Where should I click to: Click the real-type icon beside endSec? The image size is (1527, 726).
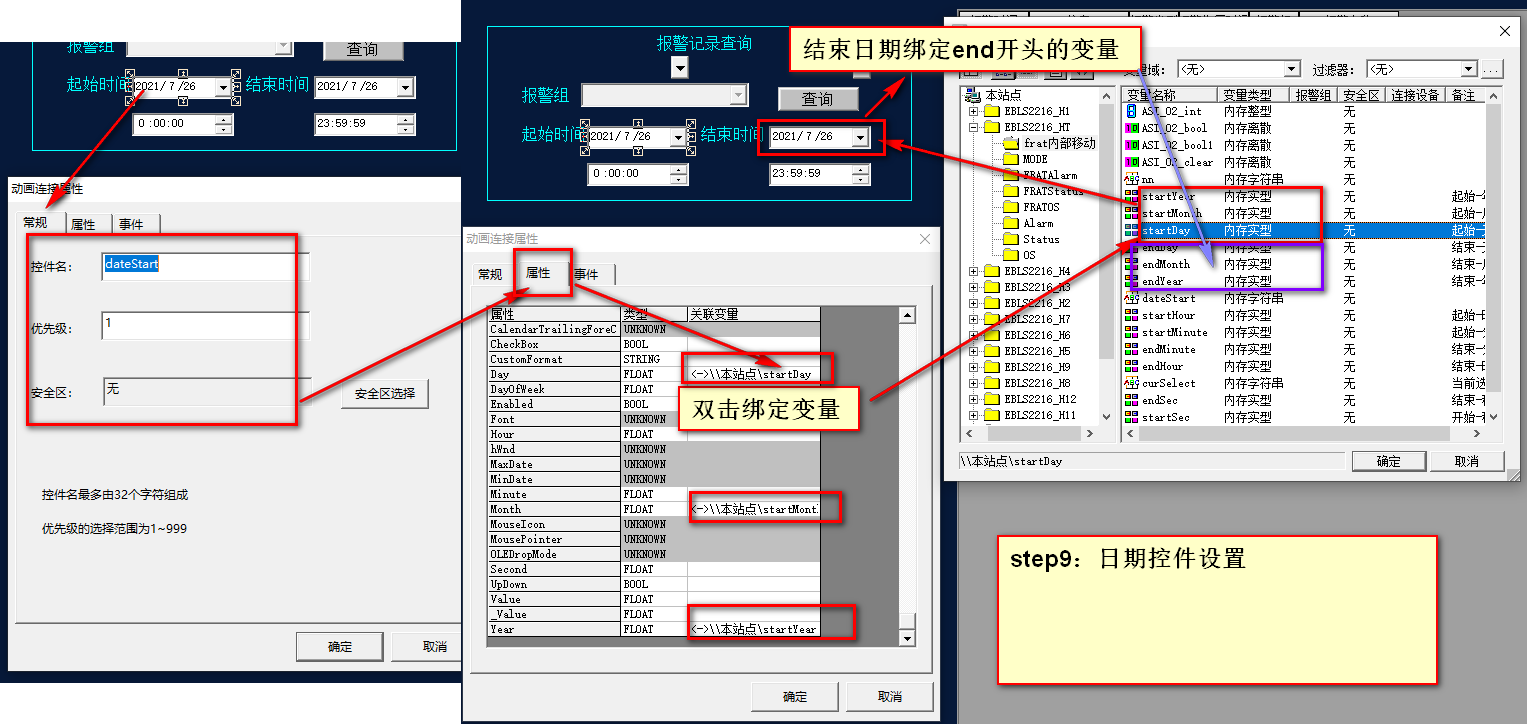[1131, 400]
